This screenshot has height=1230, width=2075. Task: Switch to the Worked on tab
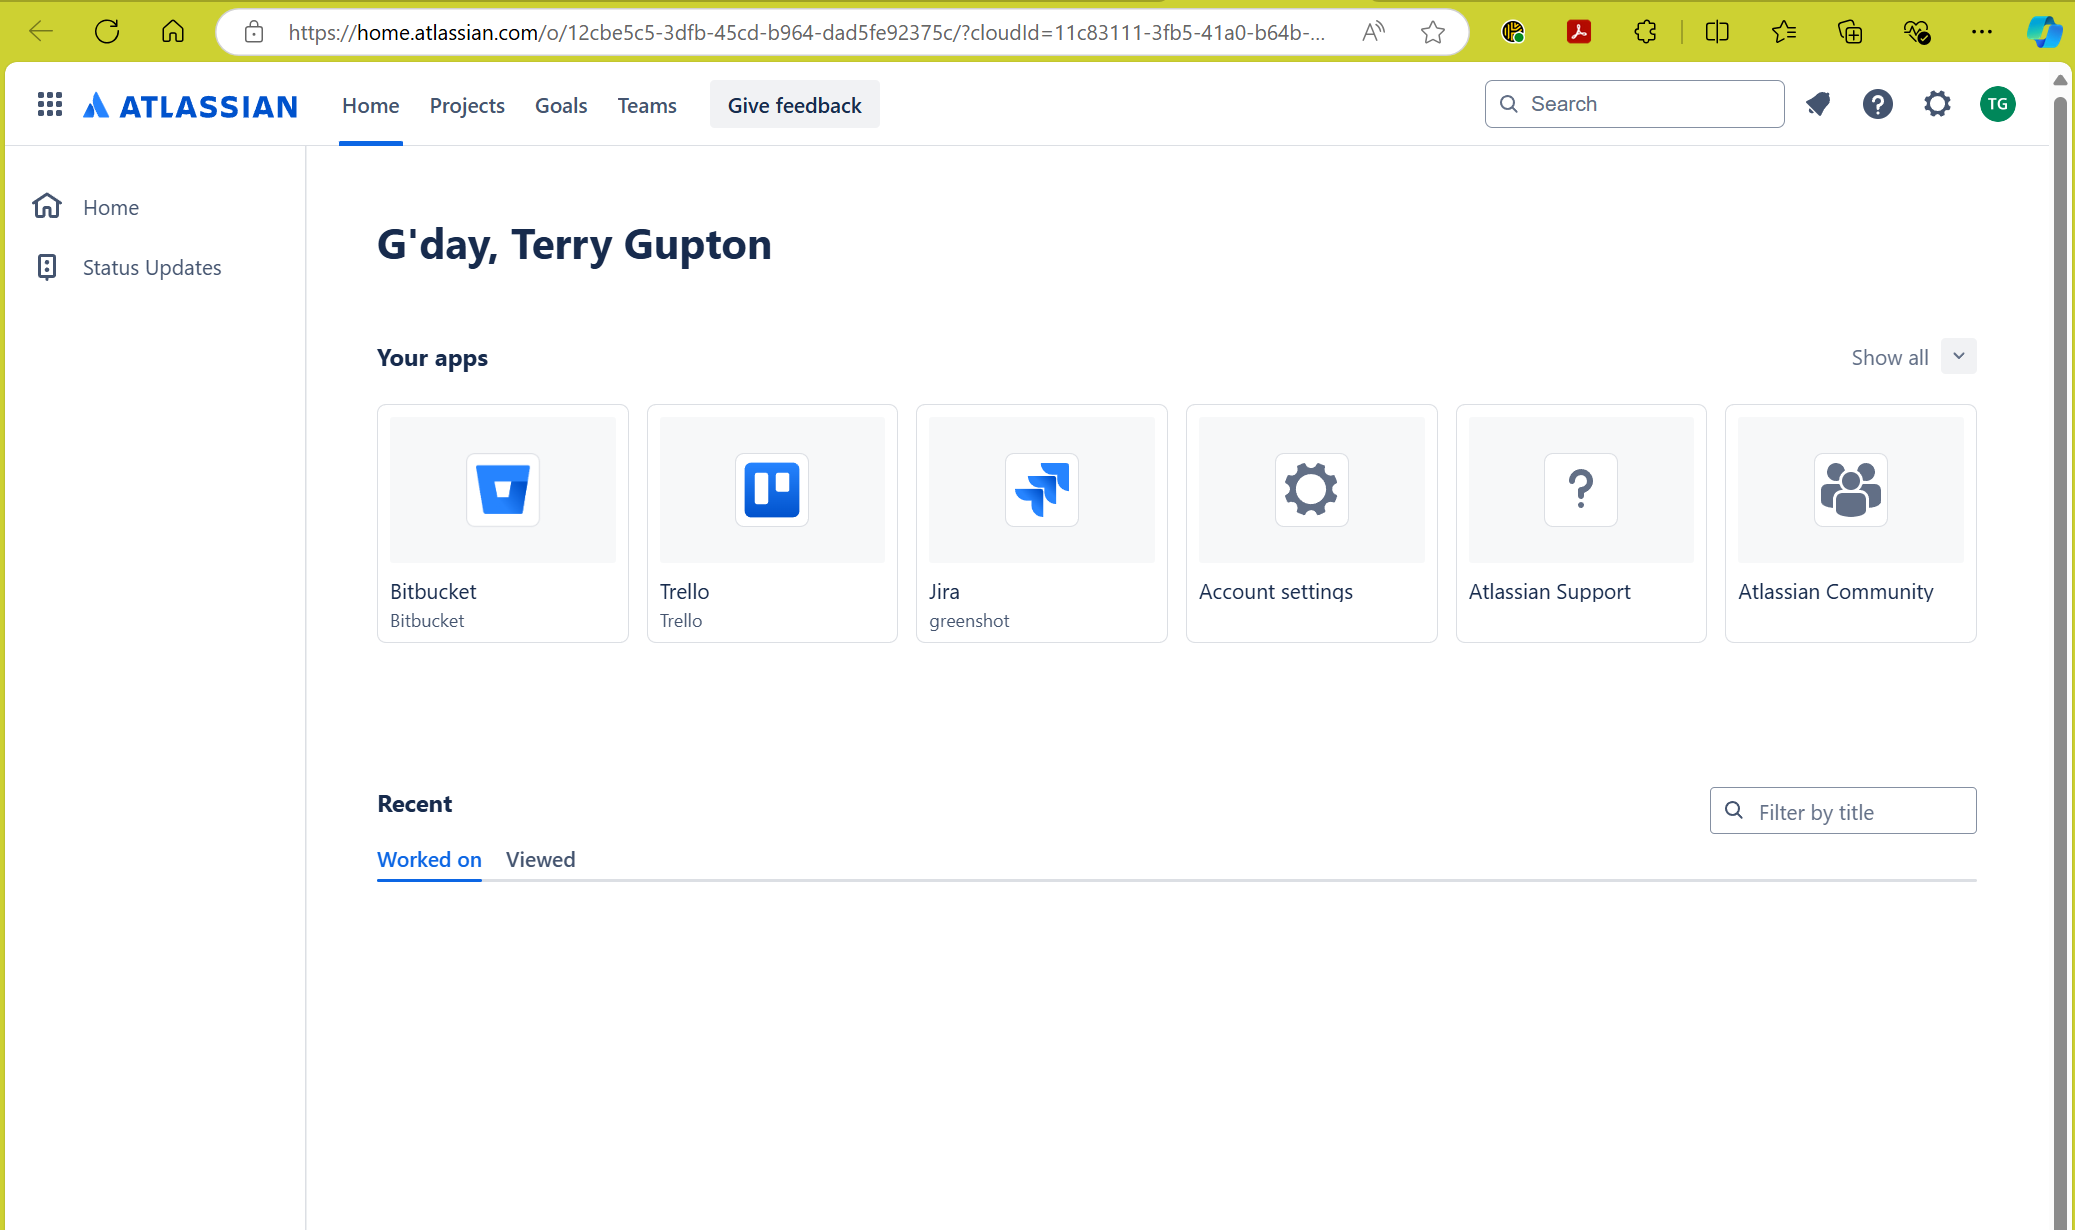pos(429,859)
